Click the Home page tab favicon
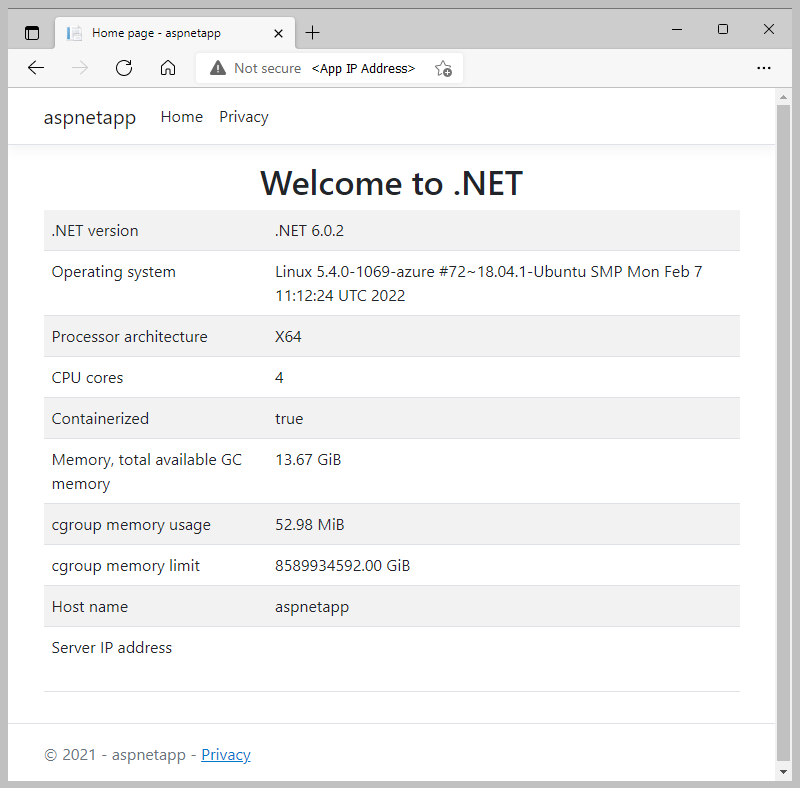Screen dimensions: 801x788 click(x=74, y=32)
